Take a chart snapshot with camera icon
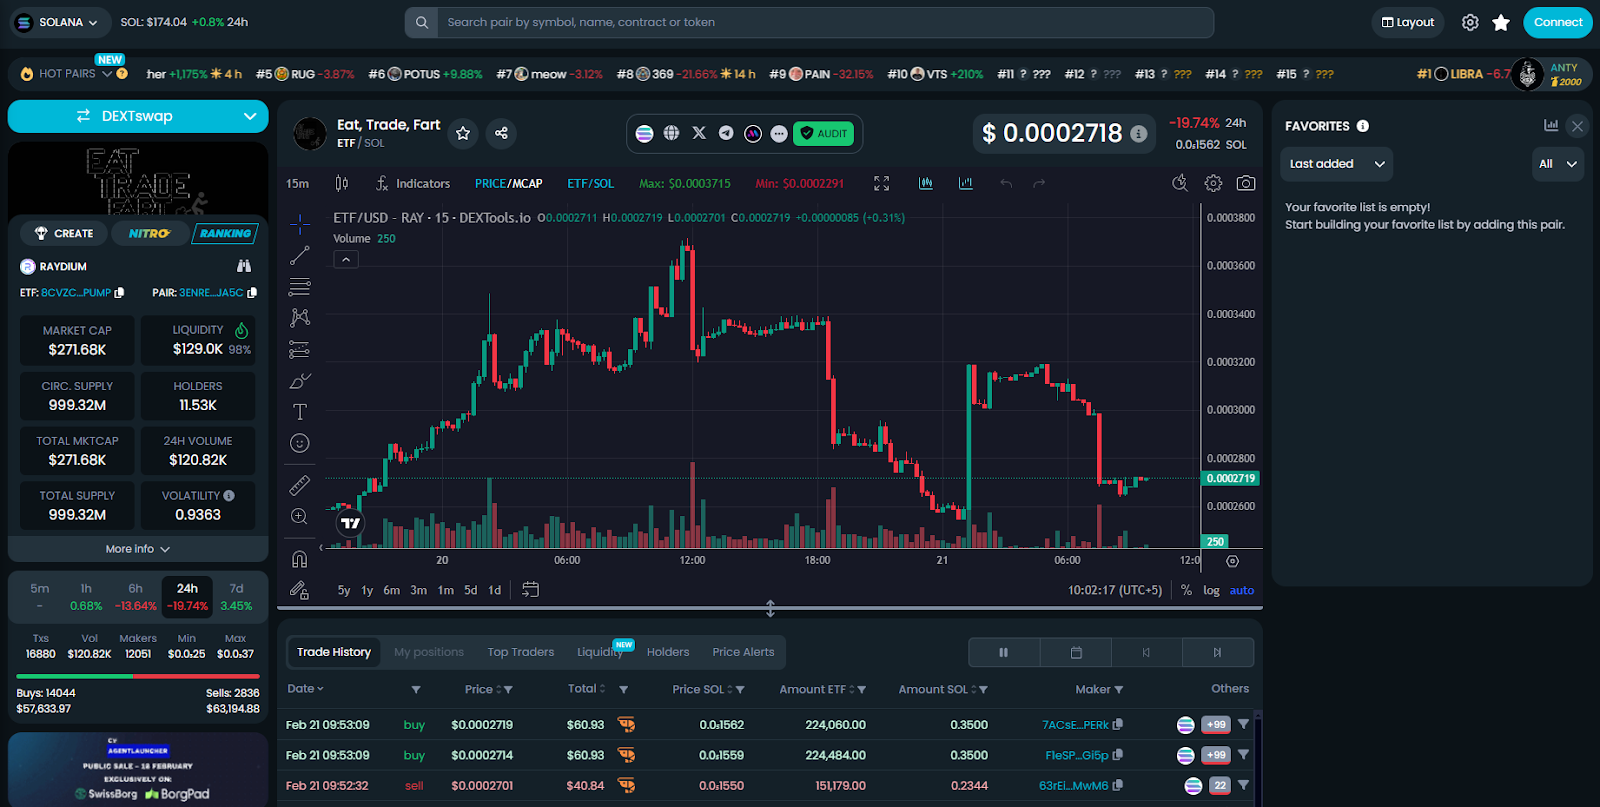 click(x=1246, y=183)
